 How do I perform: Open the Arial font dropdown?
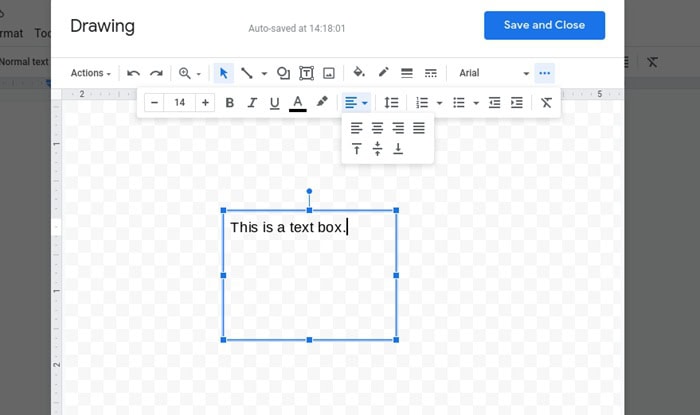click(493, 73)
